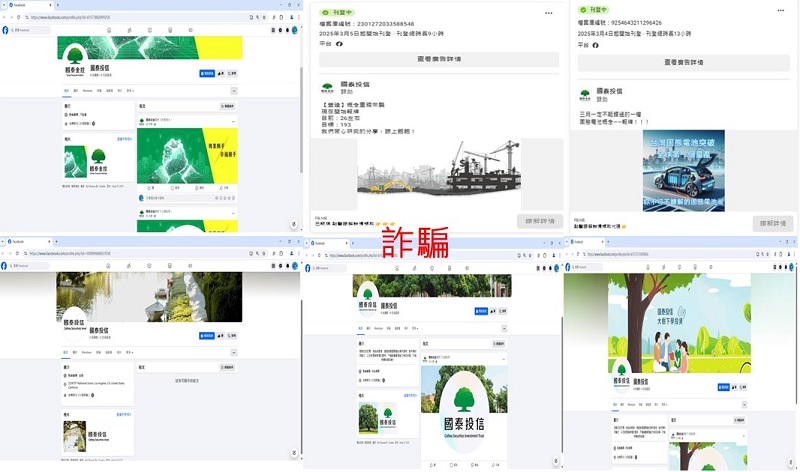800x472 pixels.
Task: Click 瞭解詳情 on the solid-state battery ad
Action: click(773, 223)
